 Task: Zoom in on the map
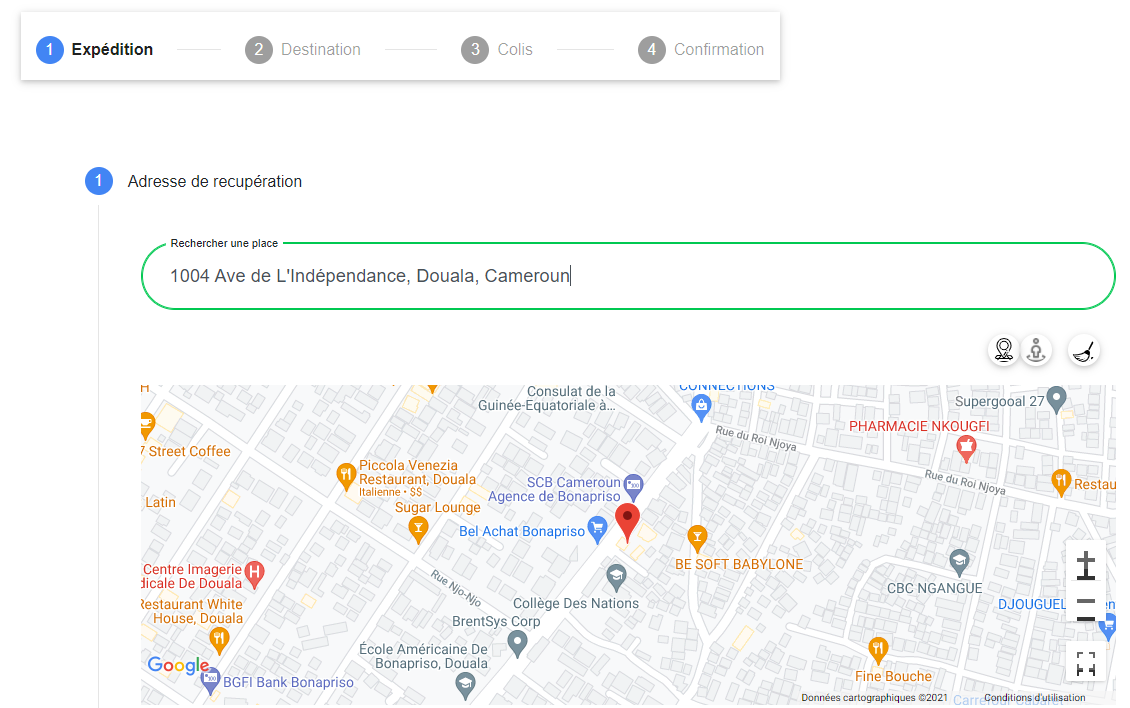coord(1086,567)
